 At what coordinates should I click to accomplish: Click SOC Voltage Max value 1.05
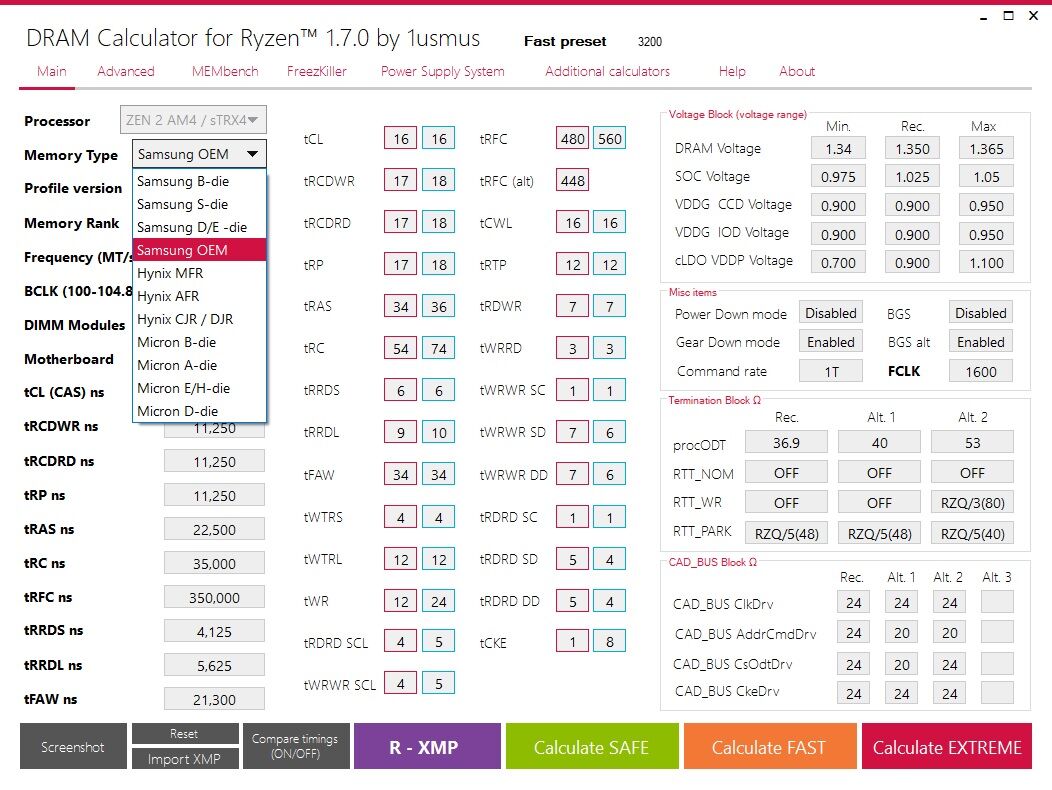pyautogui.click(x=986, y=177)
